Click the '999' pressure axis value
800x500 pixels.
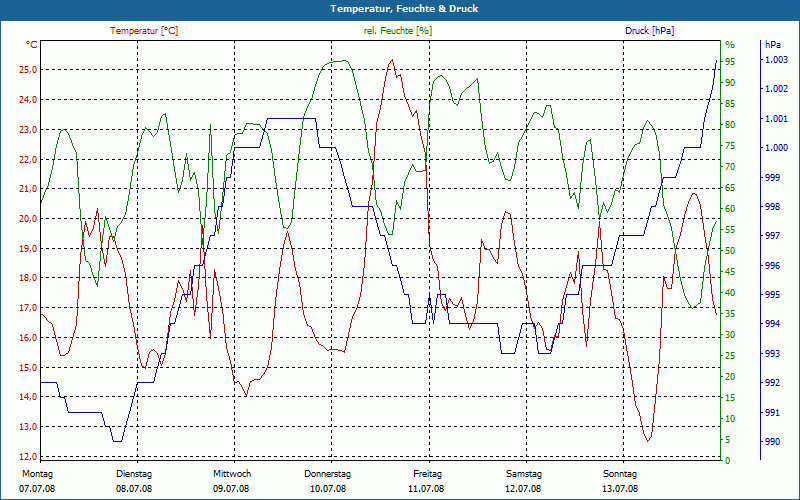coord(772,178)
